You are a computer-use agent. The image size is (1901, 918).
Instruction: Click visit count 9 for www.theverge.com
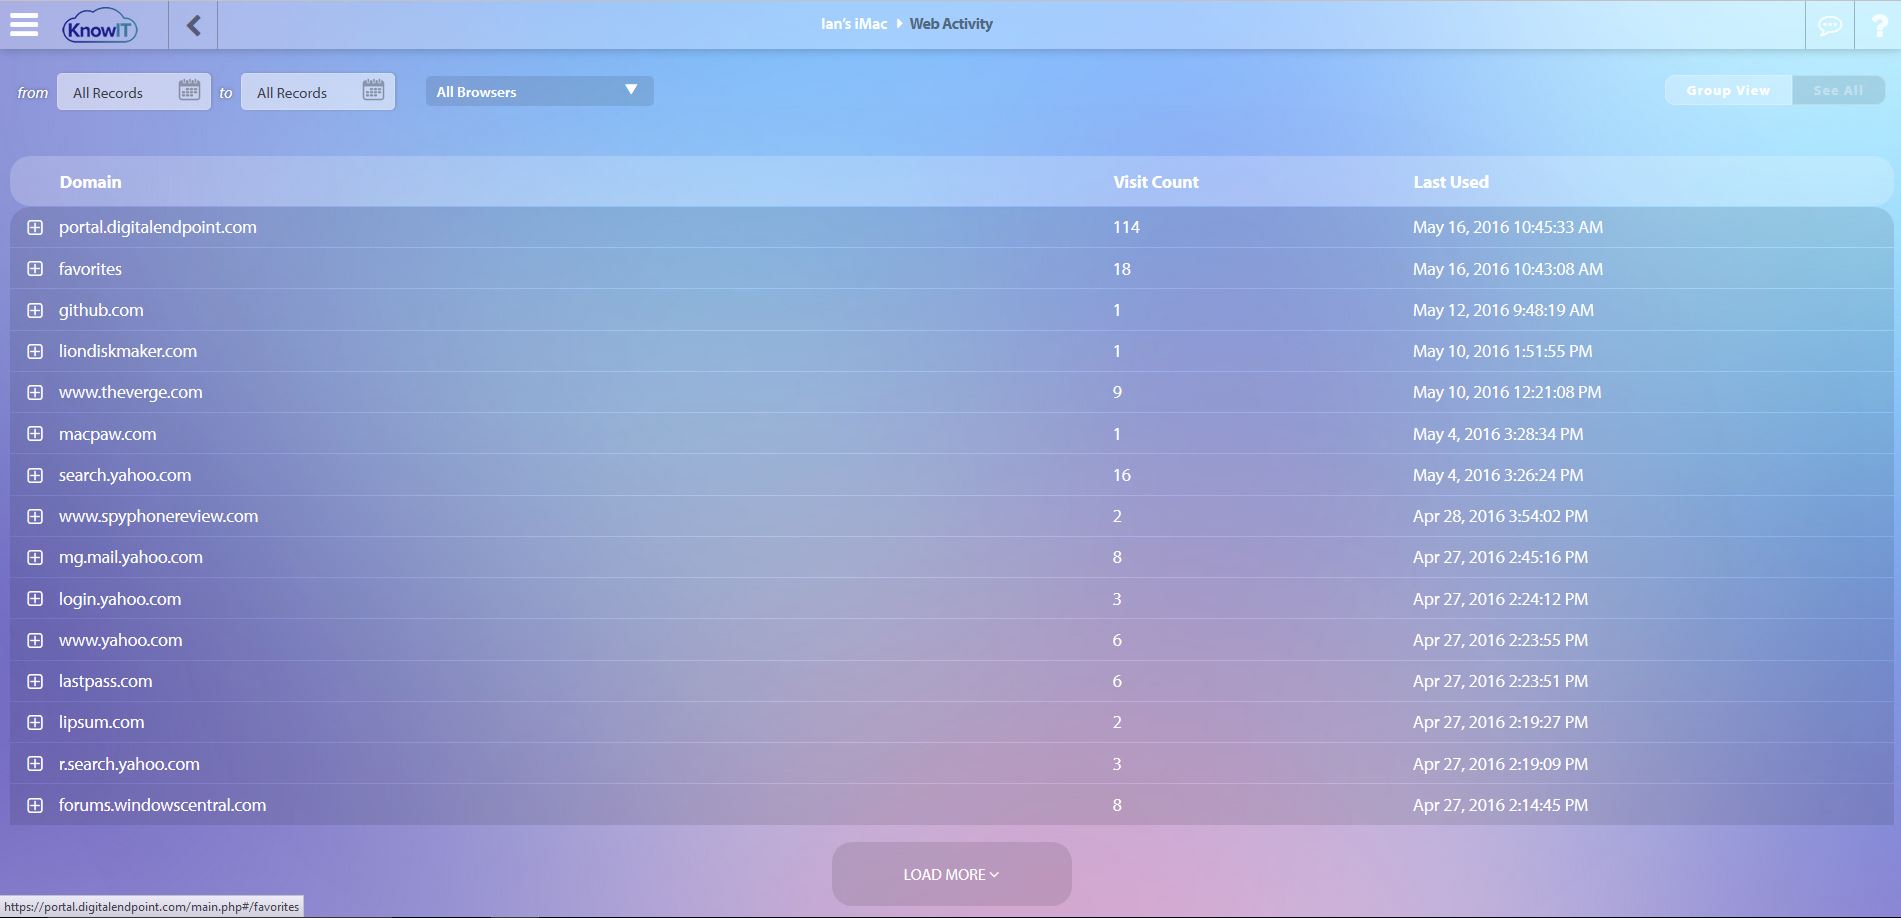pos(1117,392)
